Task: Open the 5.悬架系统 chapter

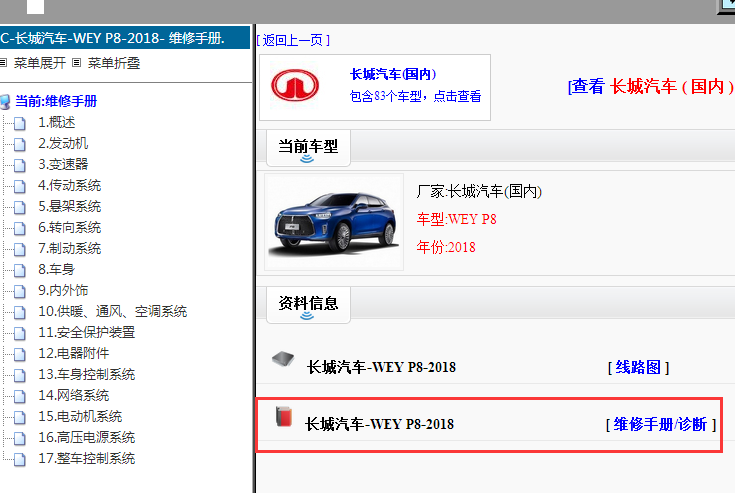Action: 69,206
